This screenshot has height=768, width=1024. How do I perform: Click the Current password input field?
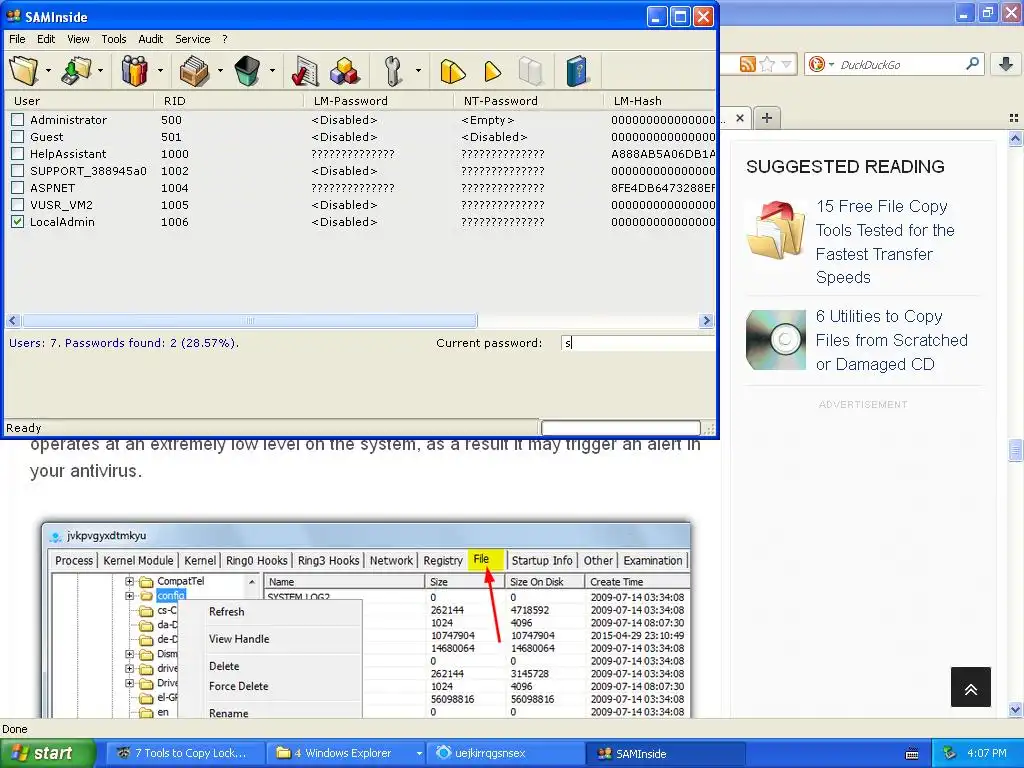click(x=637, y=343)
